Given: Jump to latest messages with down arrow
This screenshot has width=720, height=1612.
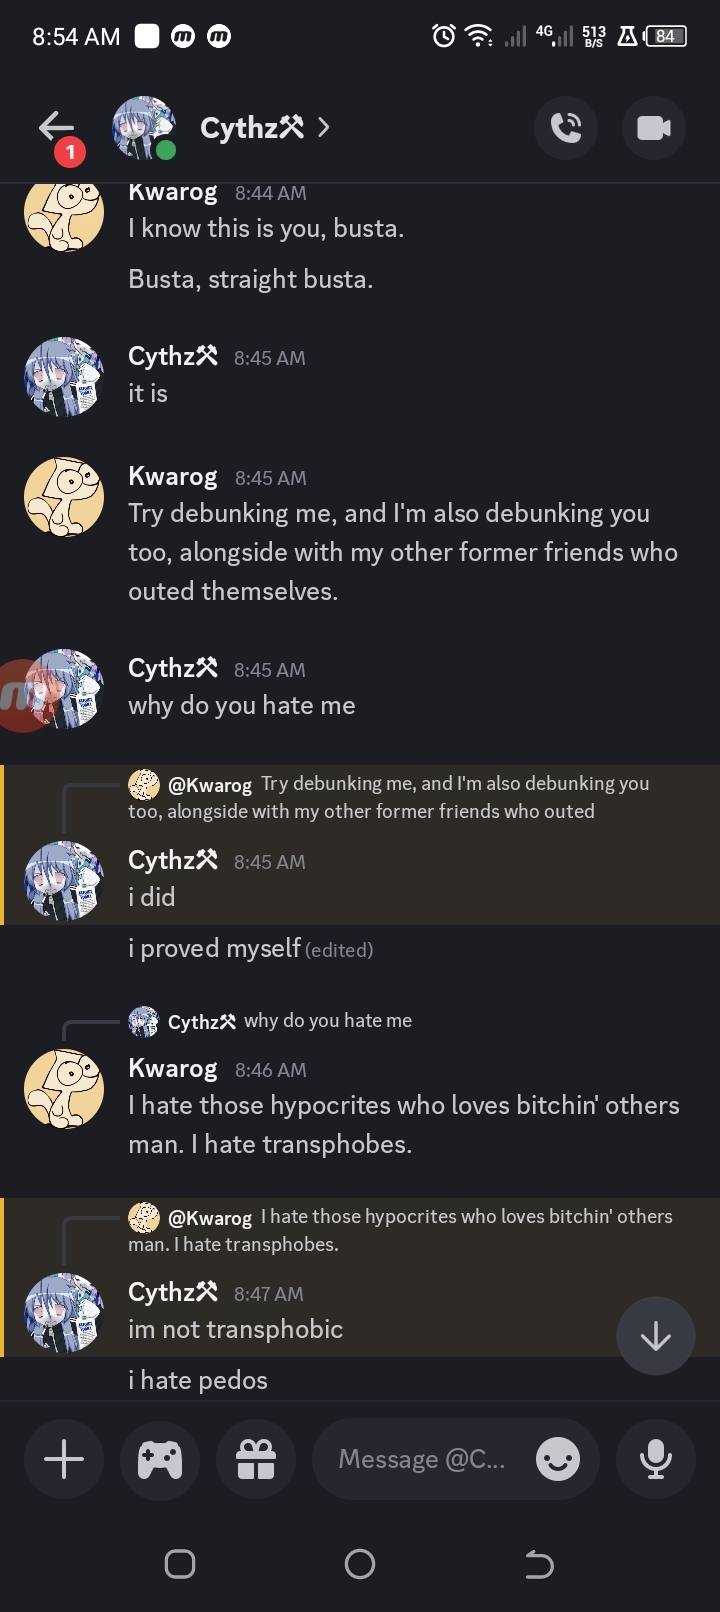Looking at the screenshot, I should tap(656, 1336).
